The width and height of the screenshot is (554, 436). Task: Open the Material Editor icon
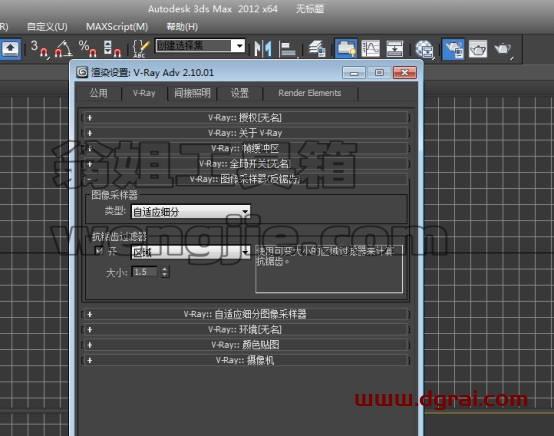(x=424, y=48)
